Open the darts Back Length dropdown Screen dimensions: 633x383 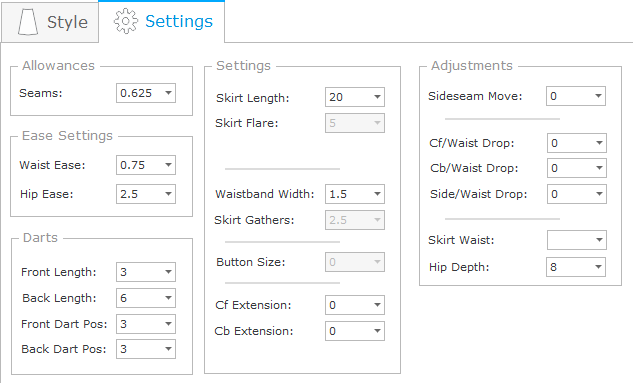pos(146,298)
